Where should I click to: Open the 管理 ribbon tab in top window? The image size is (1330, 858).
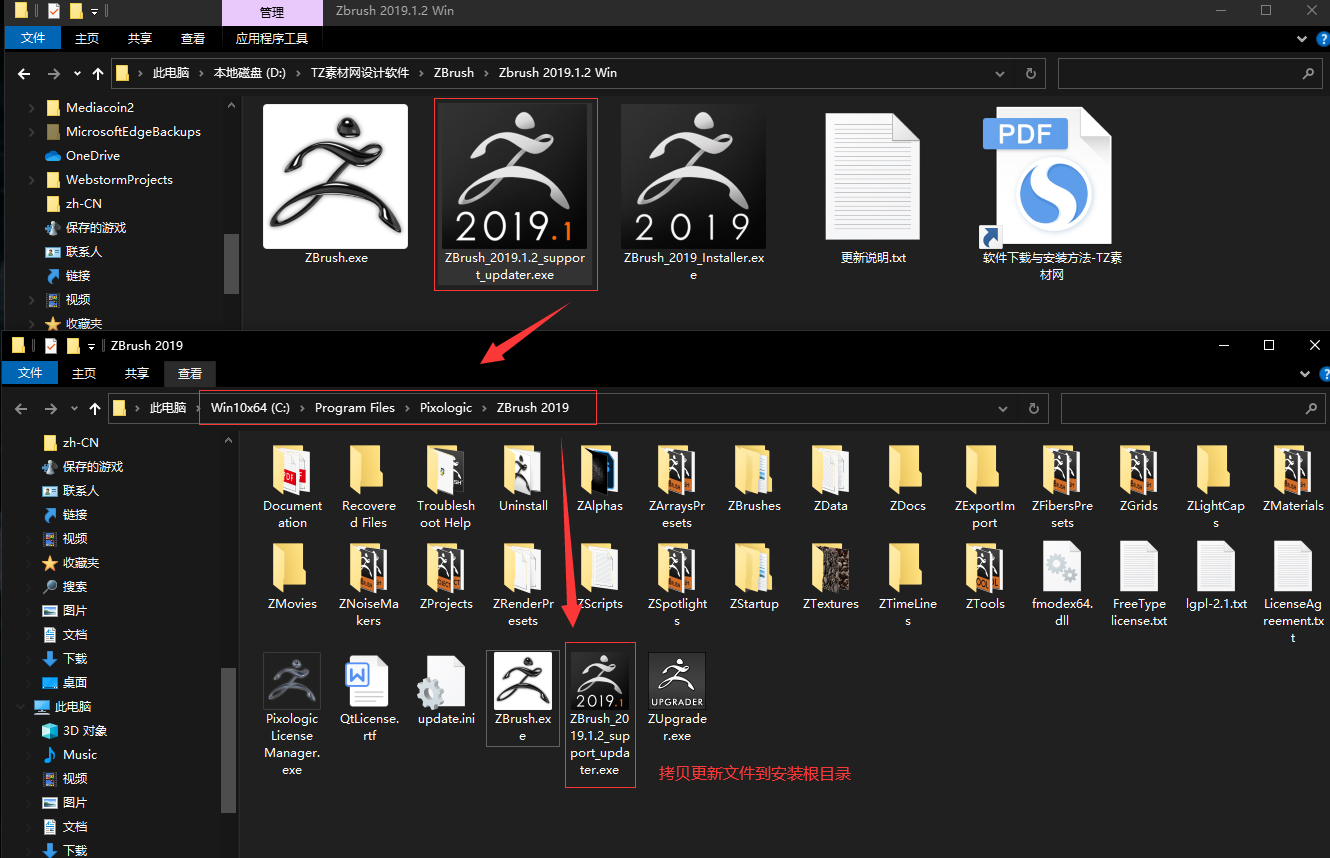point(272,13)
